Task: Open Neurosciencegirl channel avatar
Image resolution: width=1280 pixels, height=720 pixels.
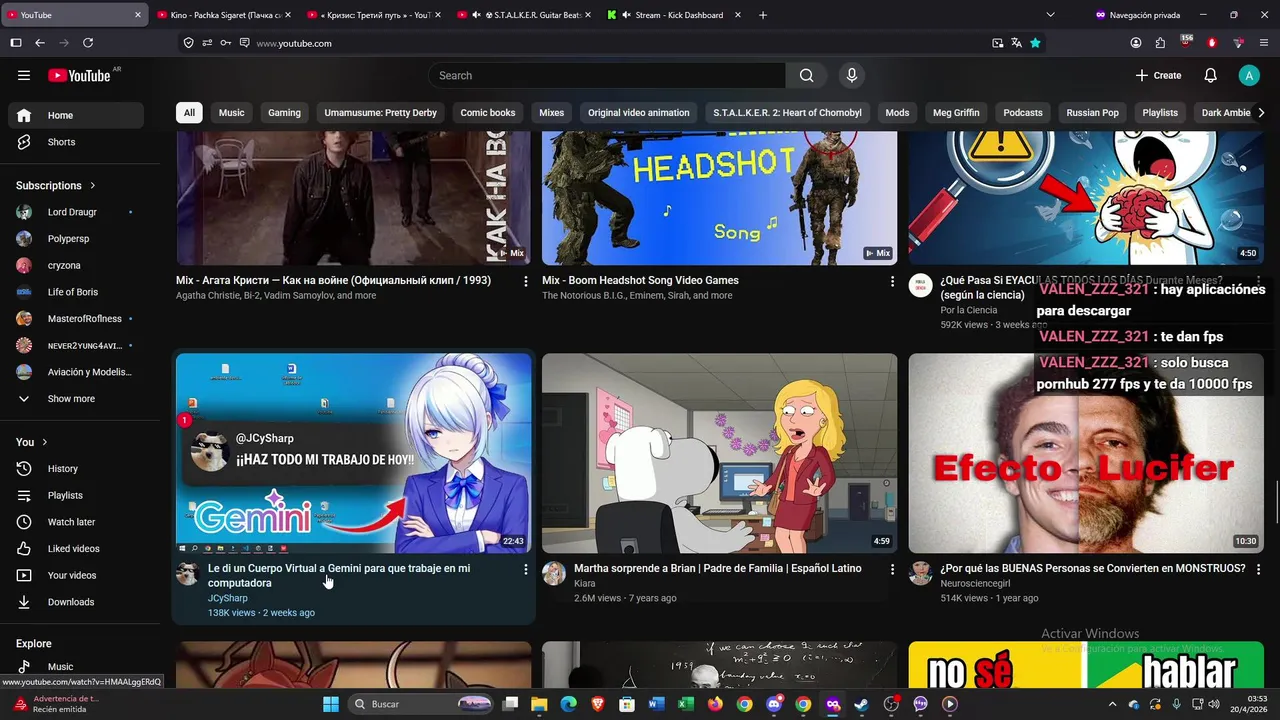Action: click(920, 573)
